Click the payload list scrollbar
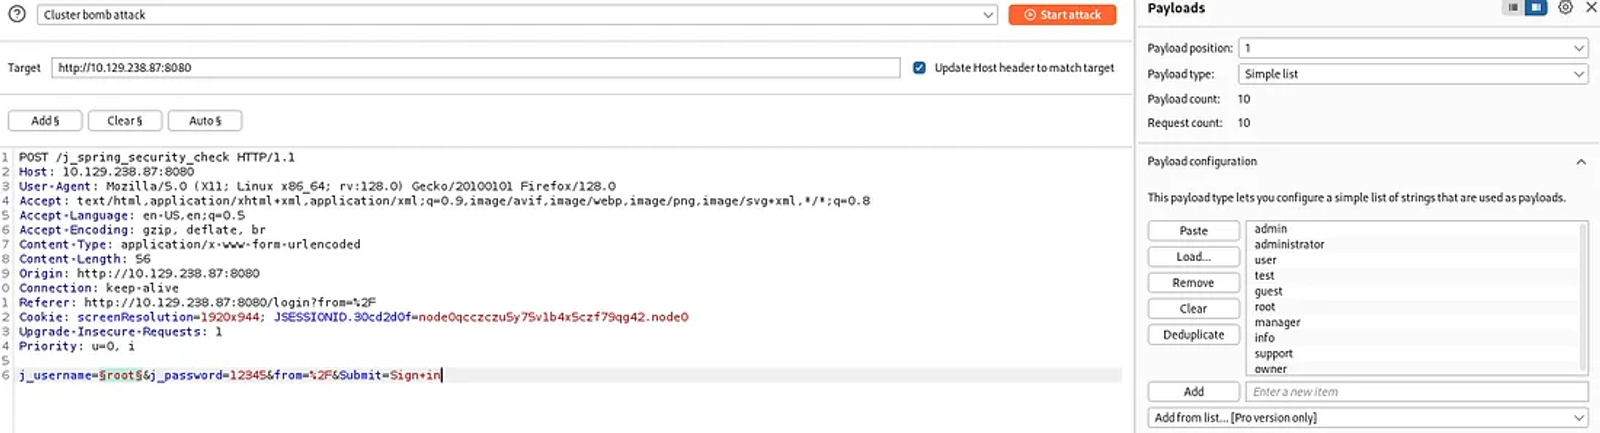The image size is (1600, 433). coord(1582,297)
